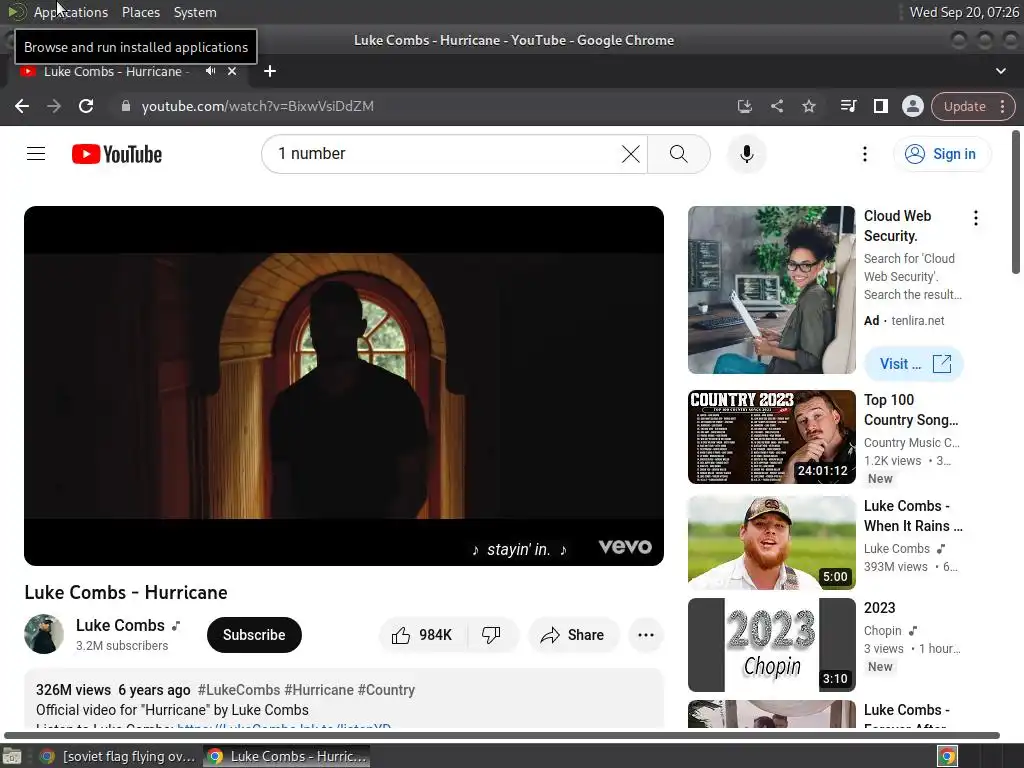Open 'Top 100 Country Song...' video title
Viewport: 1024px width, 768px height.
click(x=911, y=410)
